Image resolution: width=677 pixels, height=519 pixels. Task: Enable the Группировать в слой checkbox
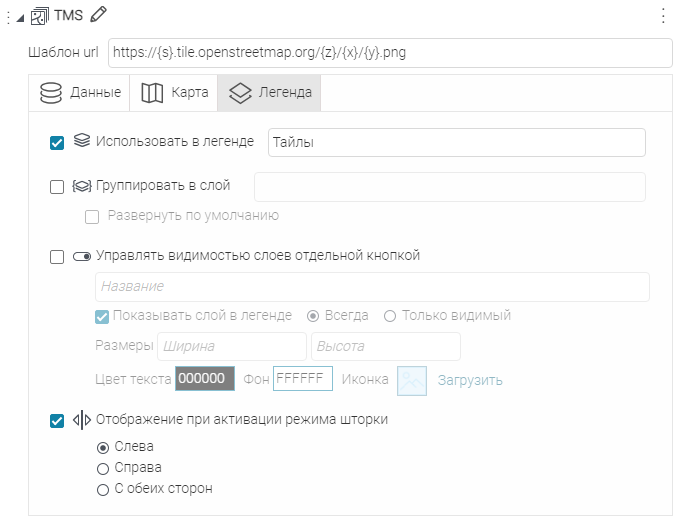57,186
